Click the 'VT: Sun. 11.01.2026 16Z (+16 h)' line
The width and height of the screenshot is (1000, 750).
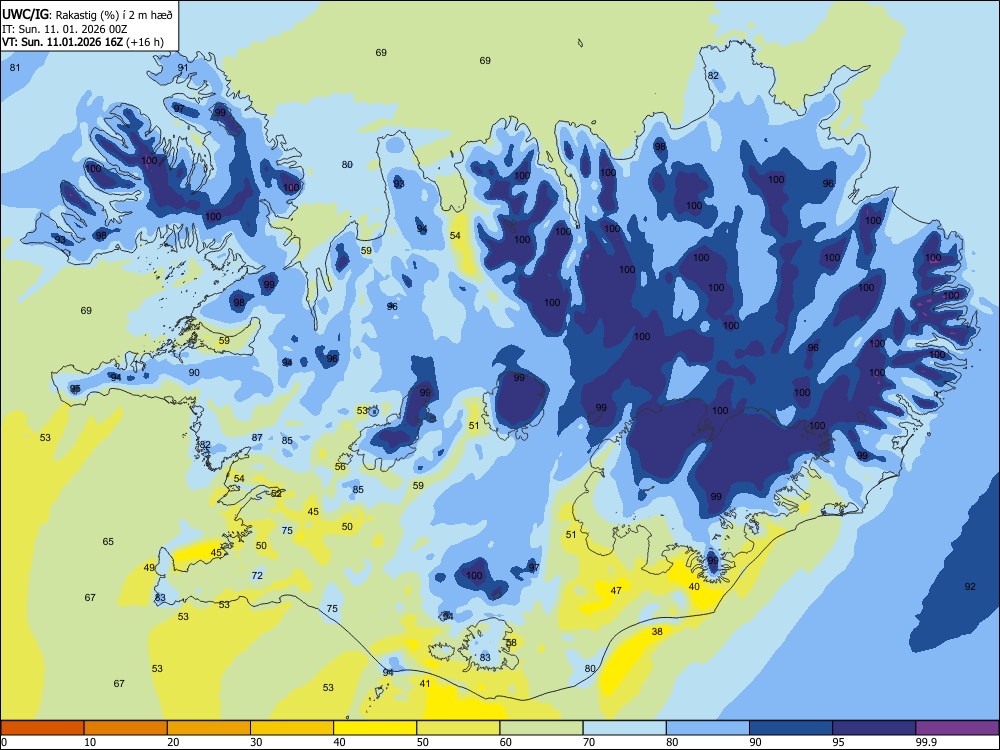tap(83, 43)
